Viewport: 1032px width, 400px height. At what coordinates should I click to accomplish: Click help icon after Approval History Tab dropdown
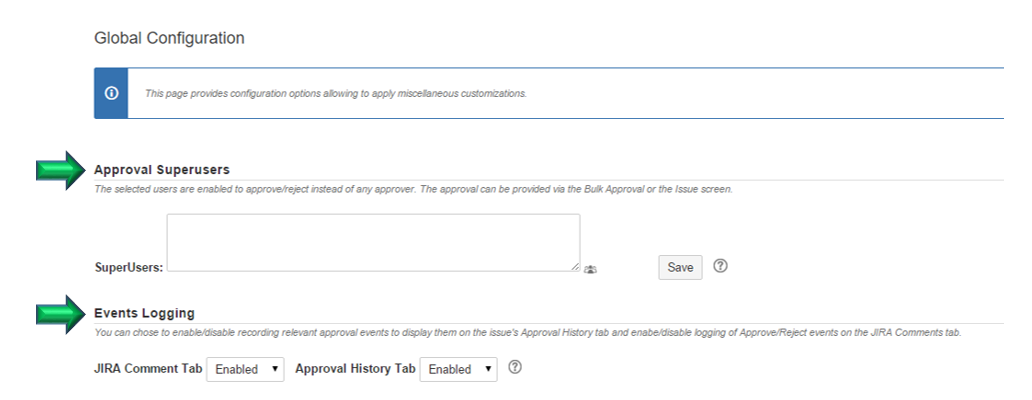(515, 367)
